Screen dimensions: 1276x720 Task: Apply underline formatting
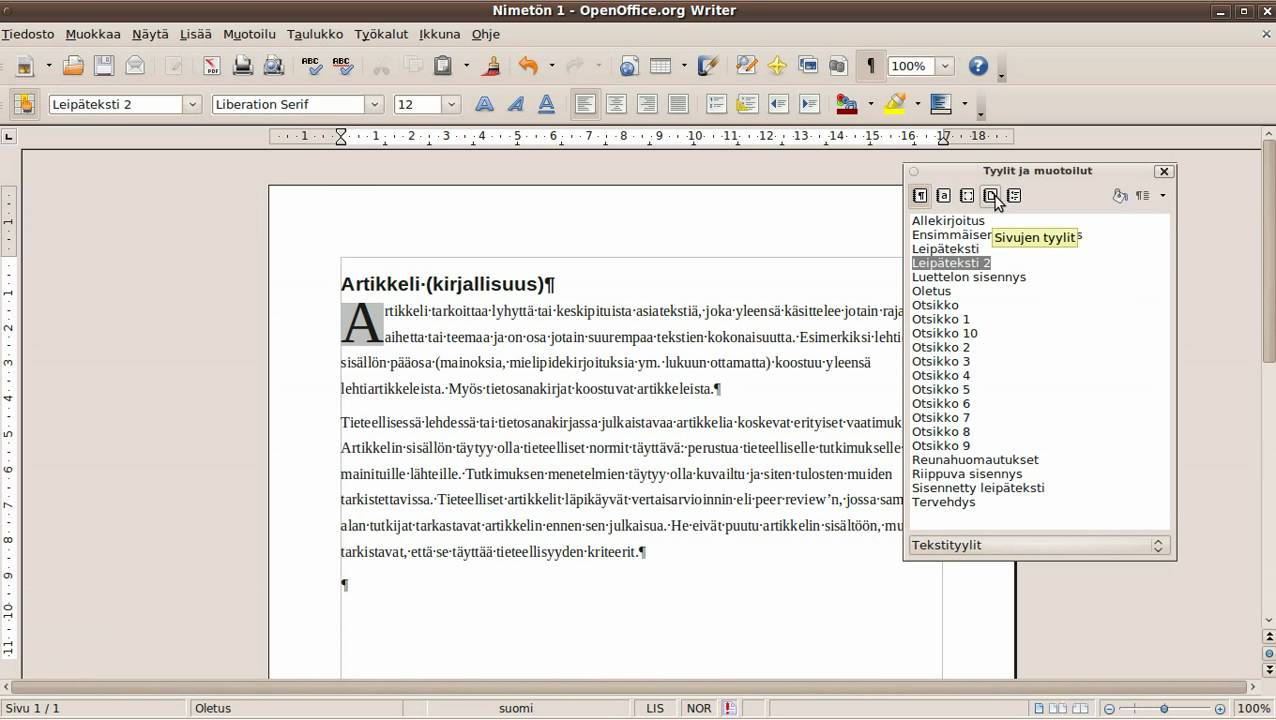click(547, 104)
